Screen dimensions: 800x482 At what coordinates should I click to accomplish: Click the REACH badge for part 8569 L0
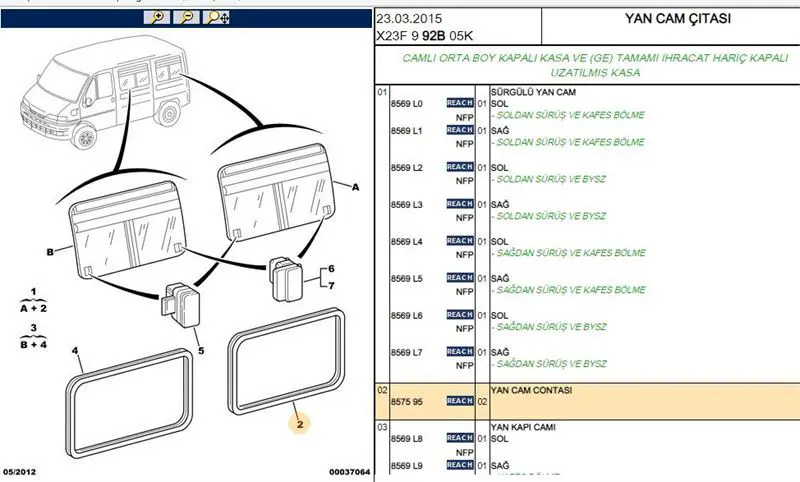tap(459, 103)
